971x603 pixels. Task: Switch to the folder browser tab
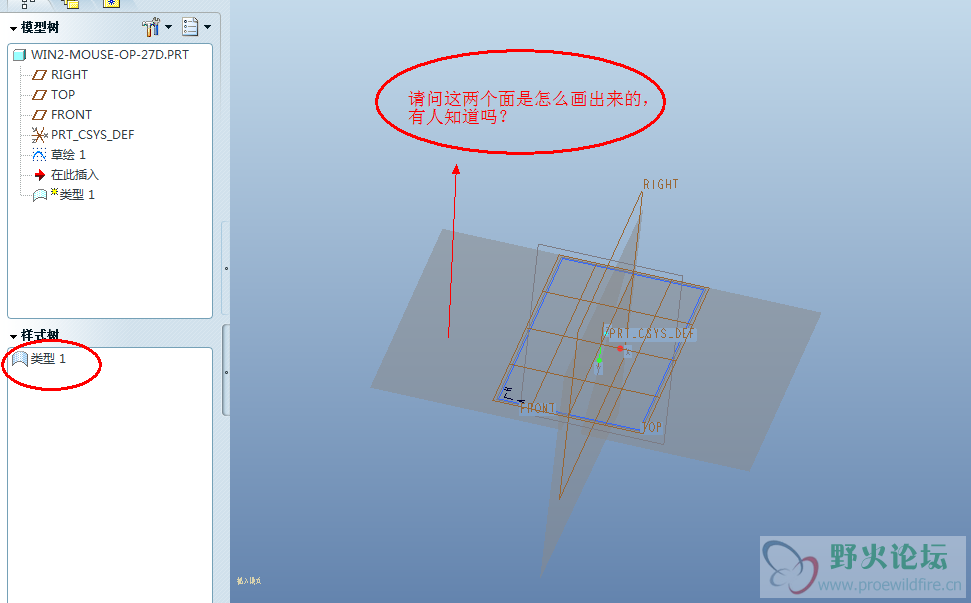pyautogui.click(x=70, y=3)
